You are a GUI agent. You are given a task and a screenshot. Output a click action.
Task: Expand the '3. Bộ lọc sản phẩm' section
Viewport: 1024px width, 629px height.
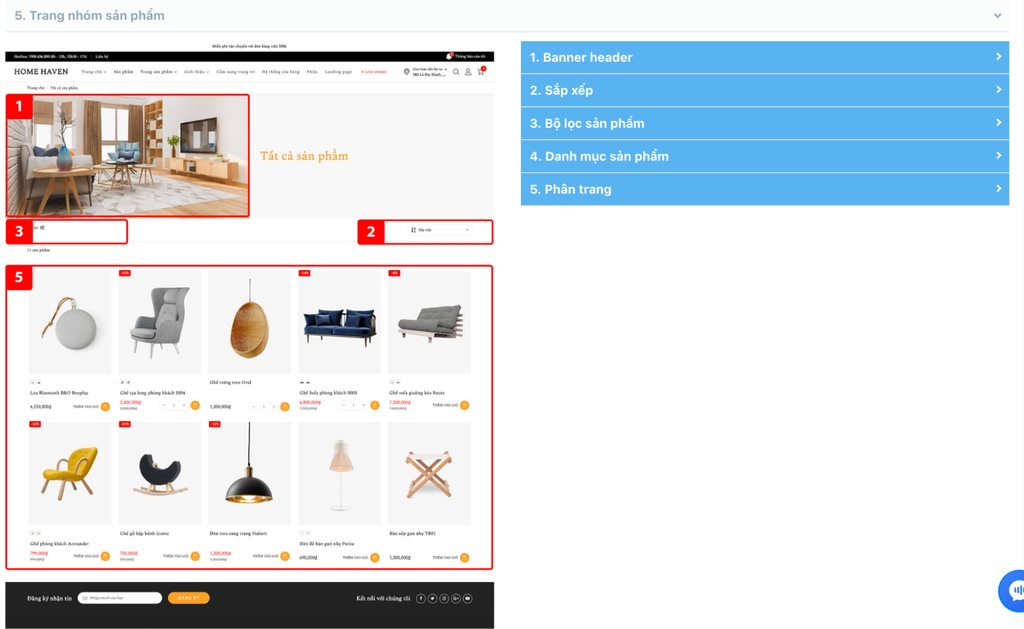pyautogui.click(x=765, y=123)
